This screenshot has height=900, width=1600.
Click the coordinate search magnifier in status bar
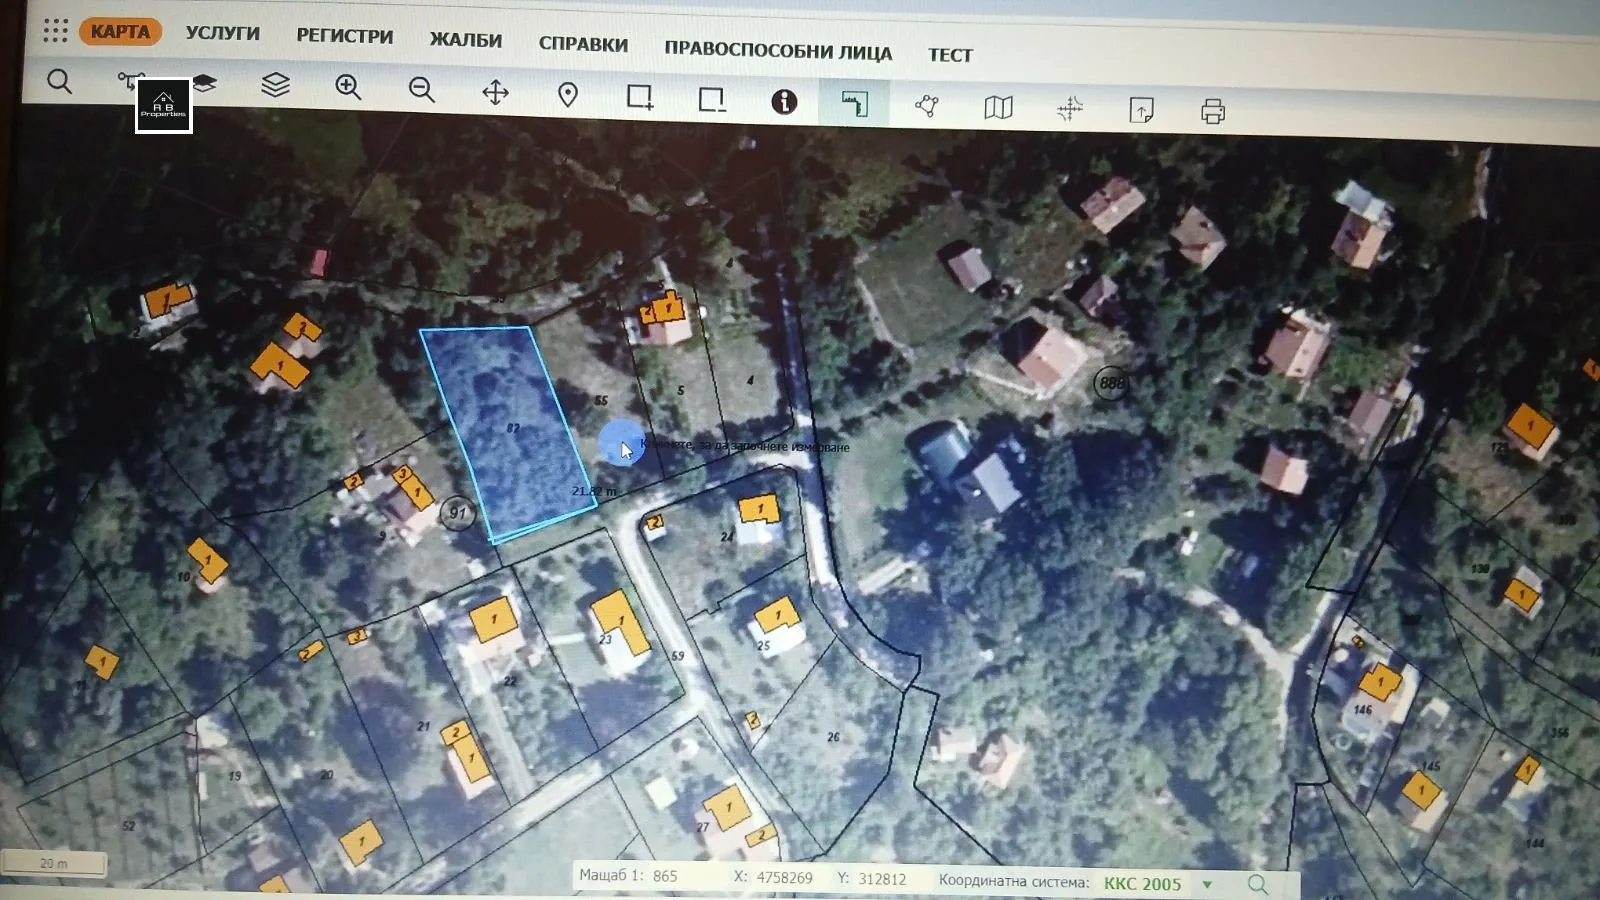1258,884
